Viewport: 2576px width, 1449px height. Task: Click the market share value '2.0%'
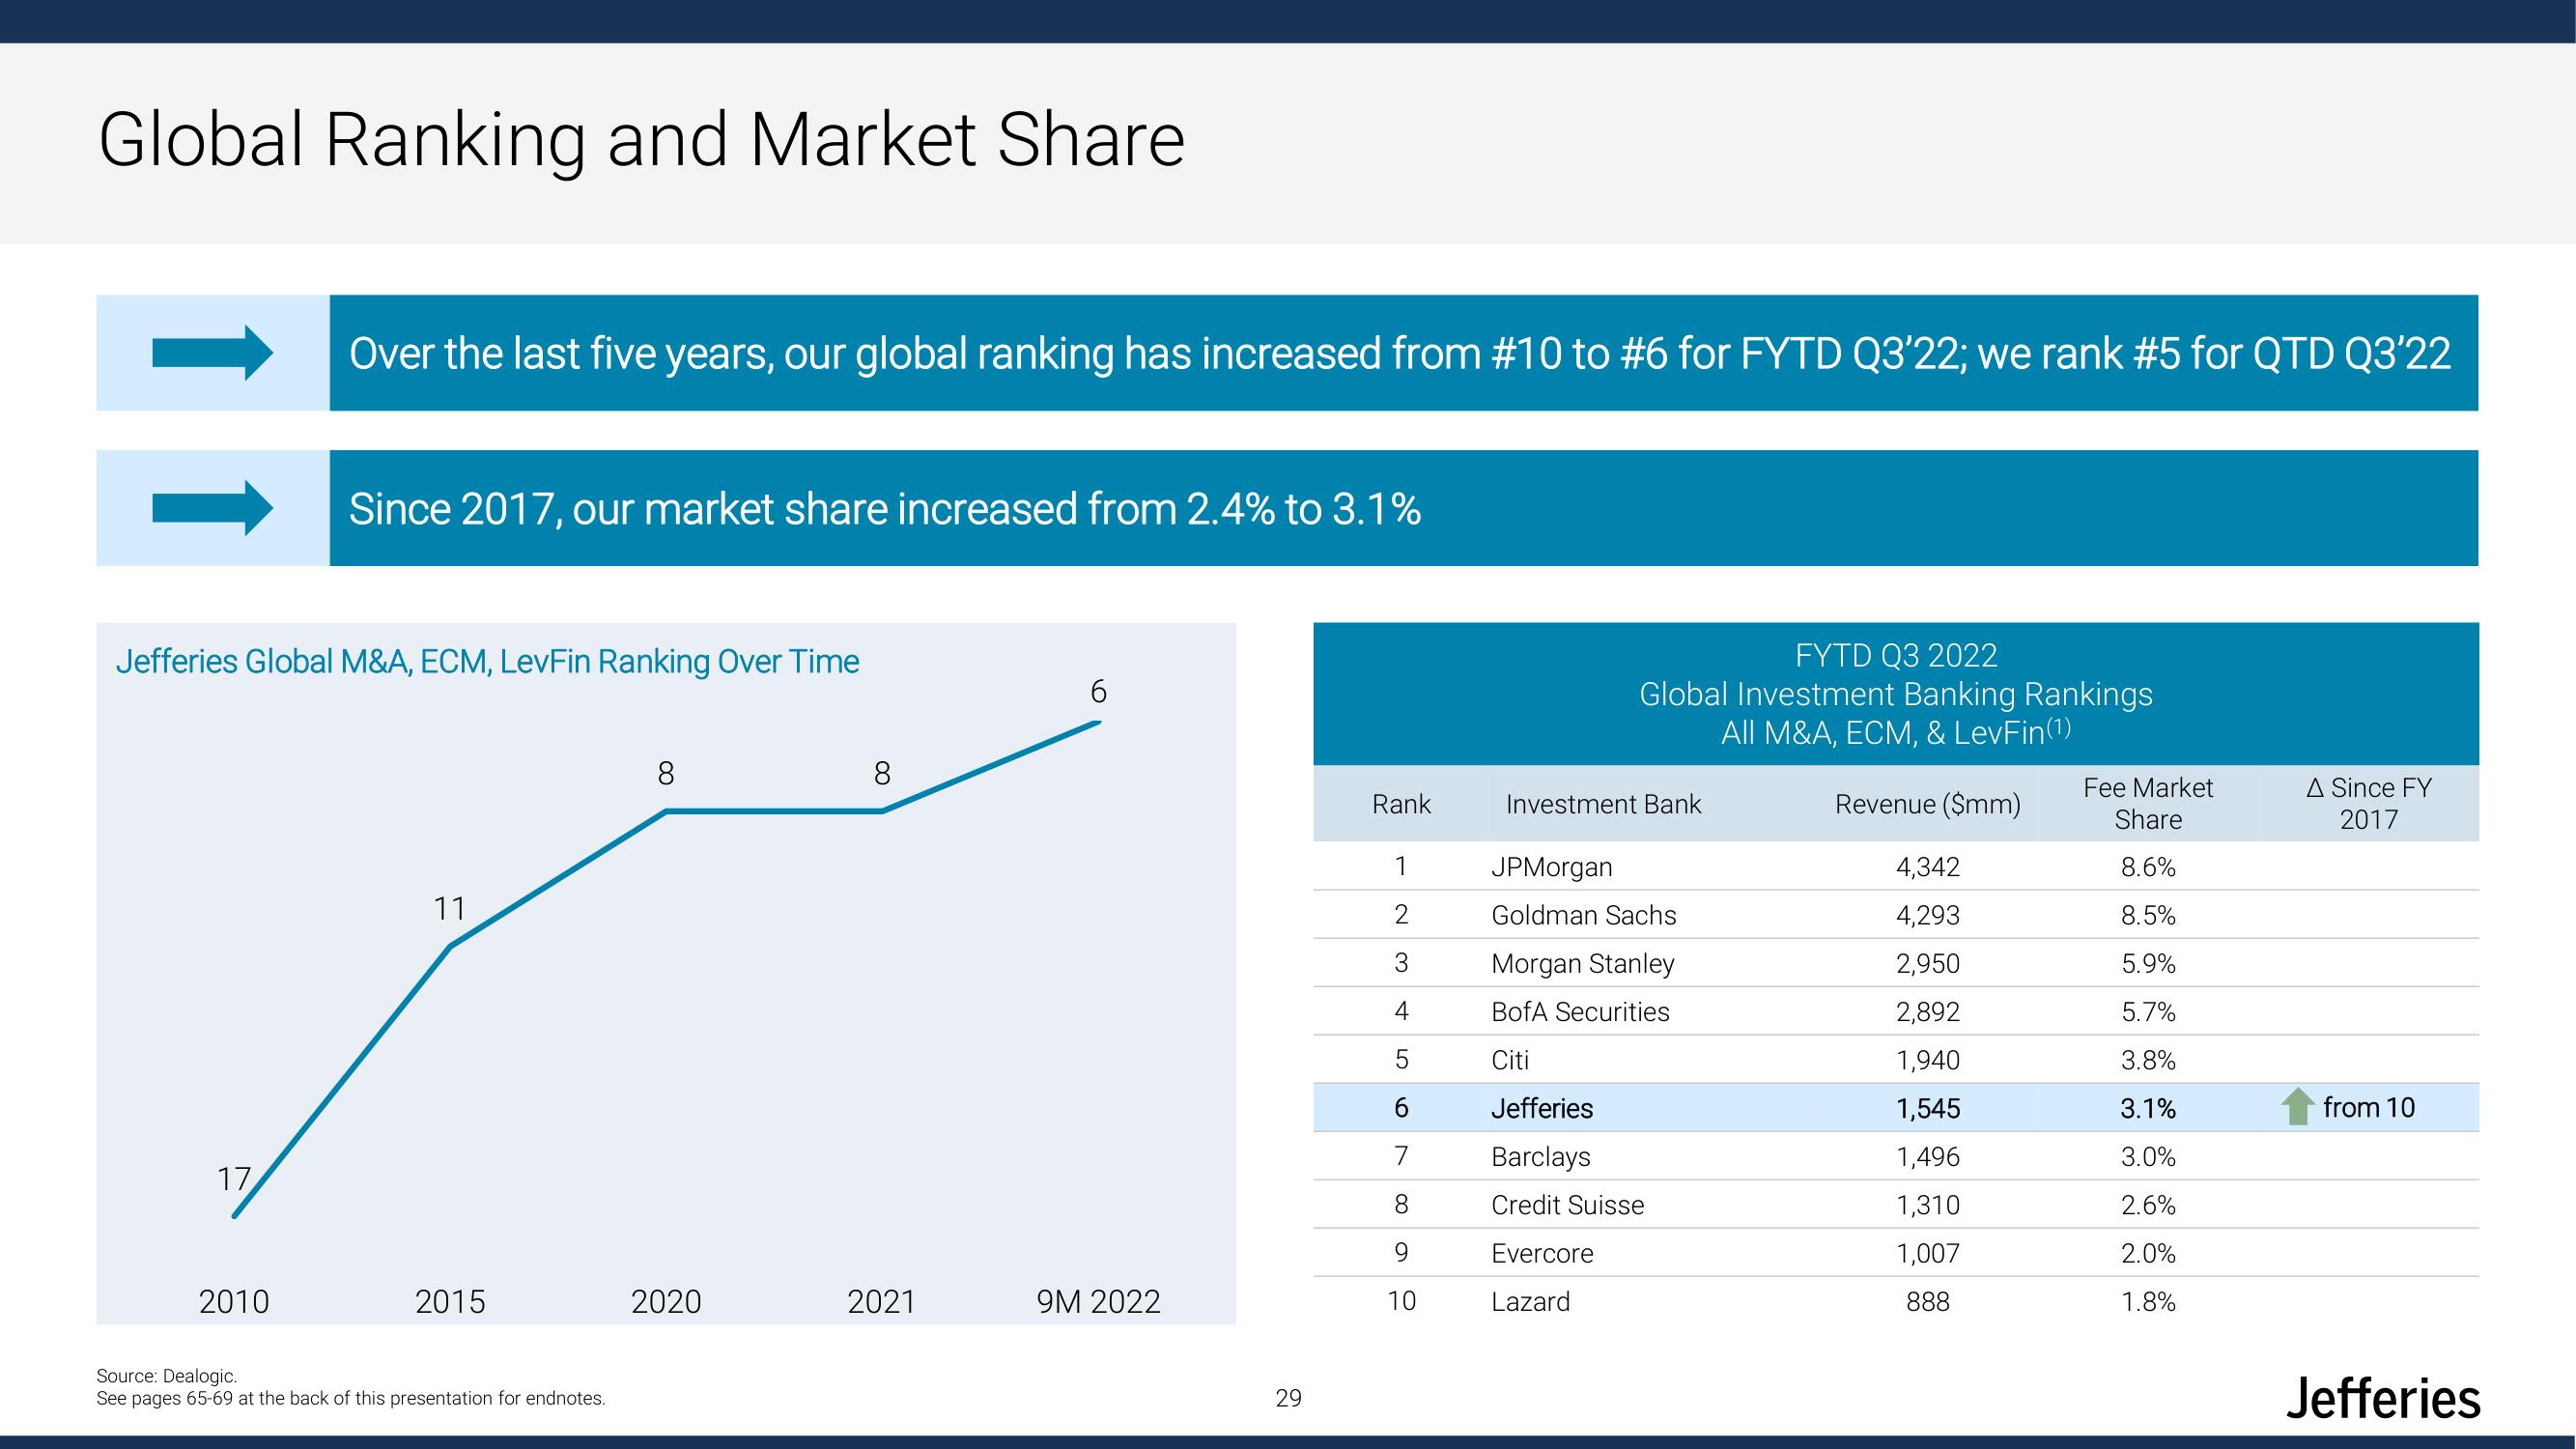coord(2148,1253)
